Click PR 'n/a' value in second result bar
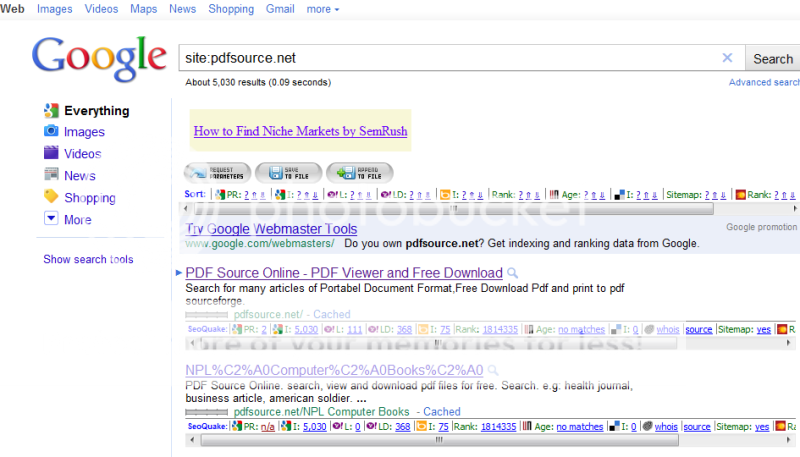Screen dimensions: 800x457 coord(267,427)
